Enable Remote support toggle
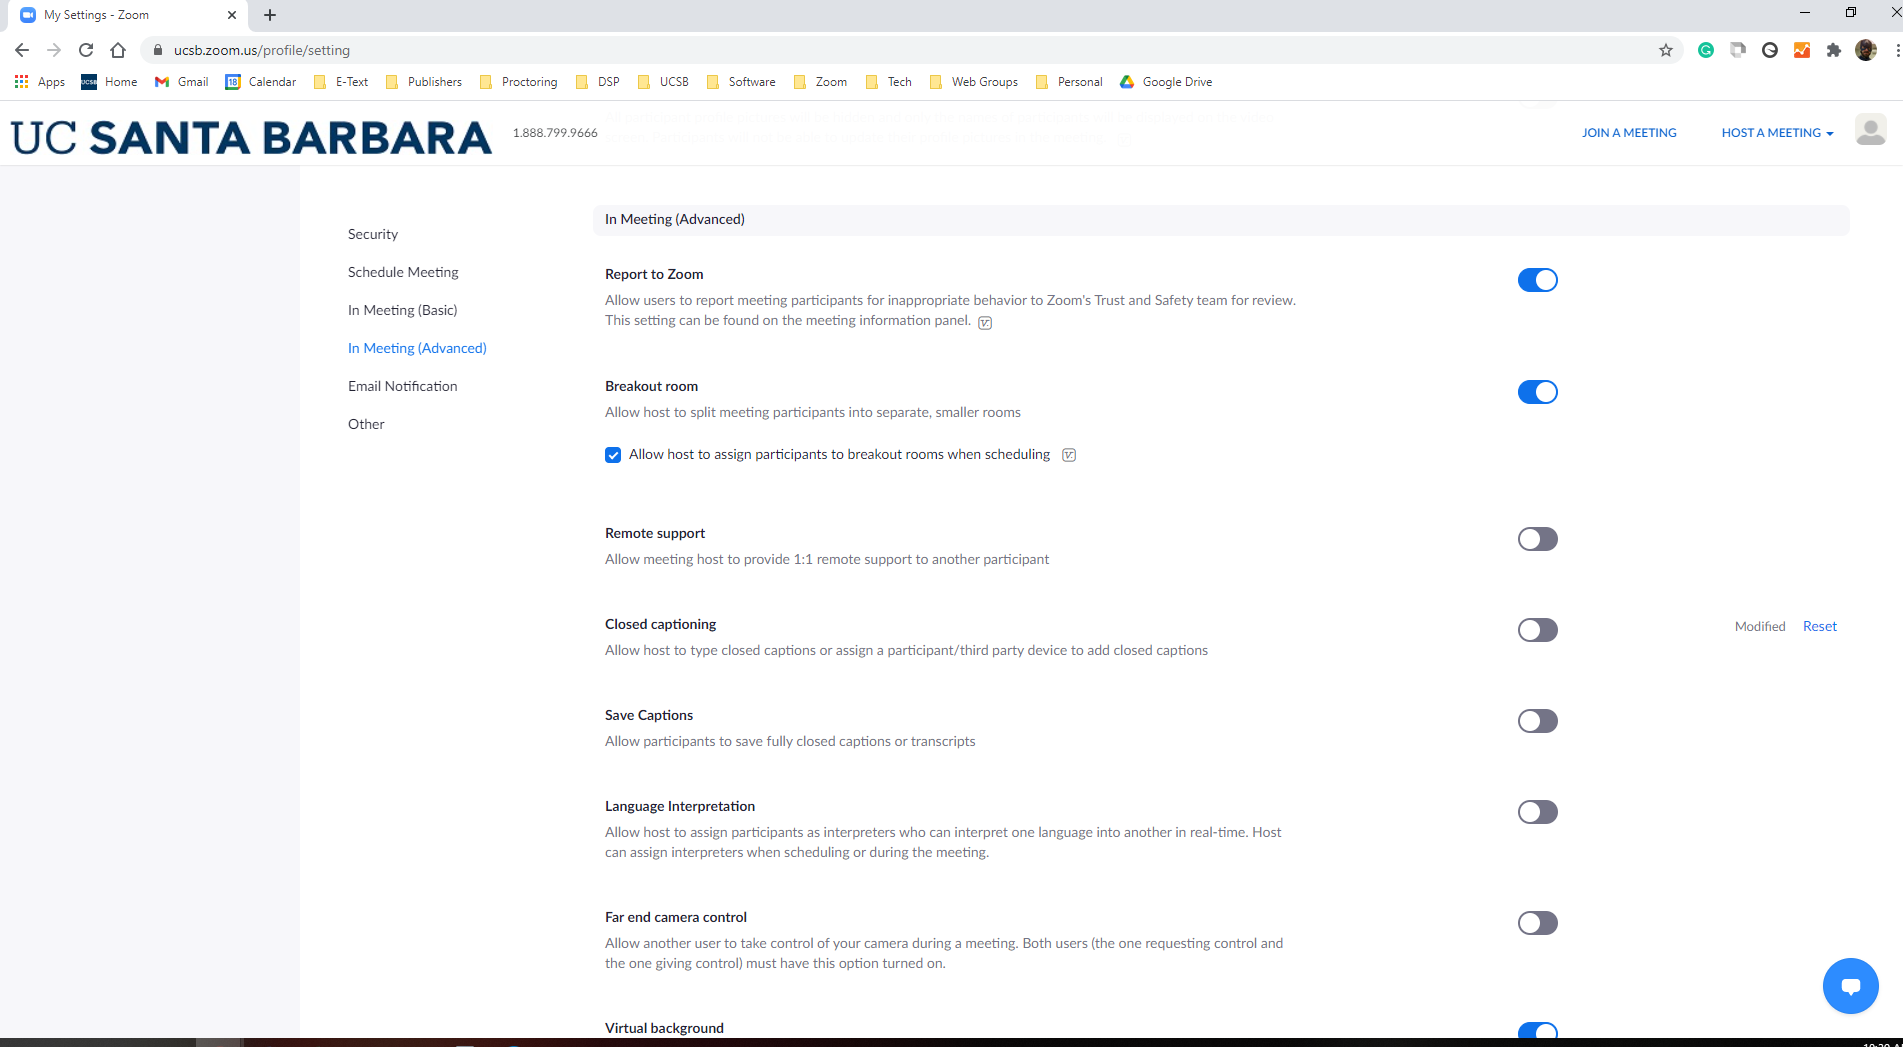Image resolution: width=1903 pixels, height=1047 pixels. coord(1537,539)
